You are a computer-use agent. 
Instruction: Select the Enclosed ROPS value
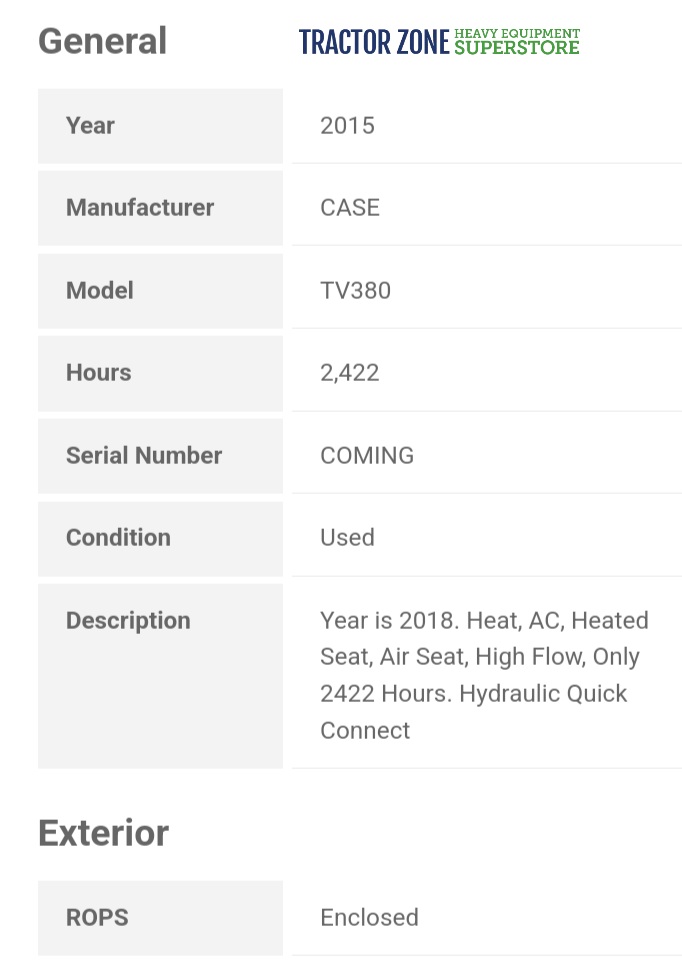tap(369, 917)
